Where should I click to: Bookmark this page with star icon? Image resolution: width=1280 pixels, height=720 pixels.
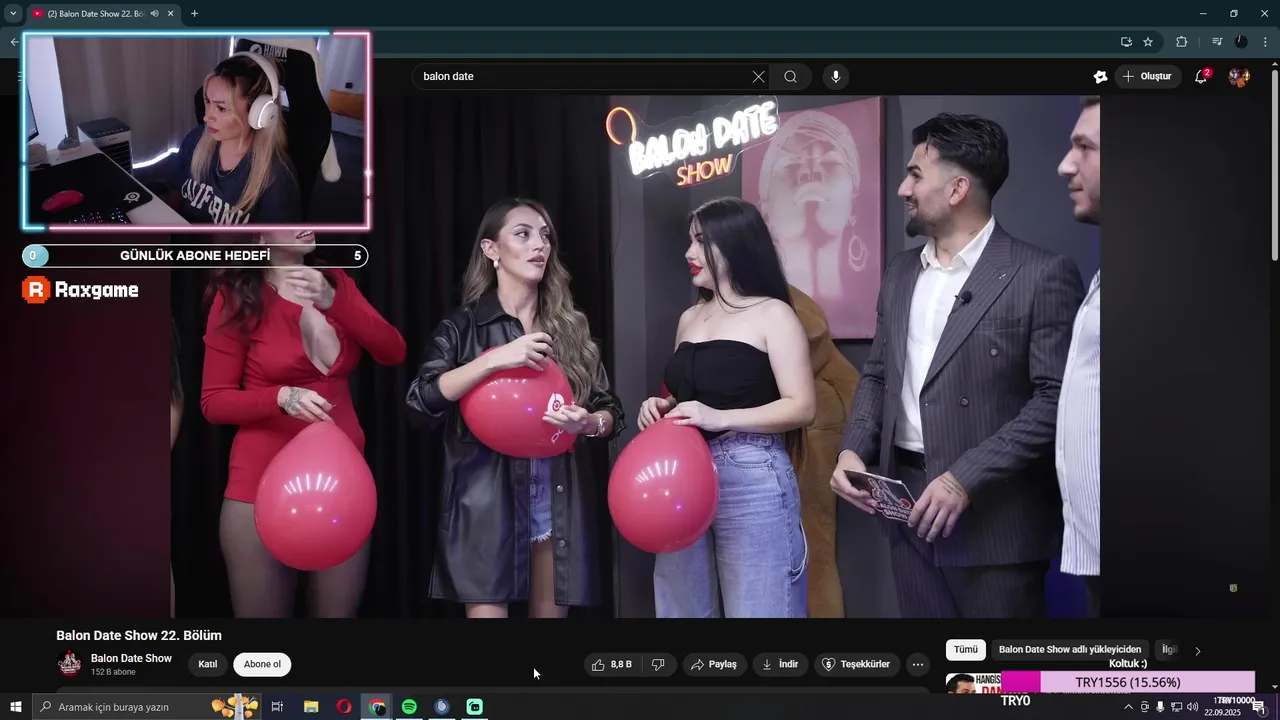click(x=1148, y=41)
